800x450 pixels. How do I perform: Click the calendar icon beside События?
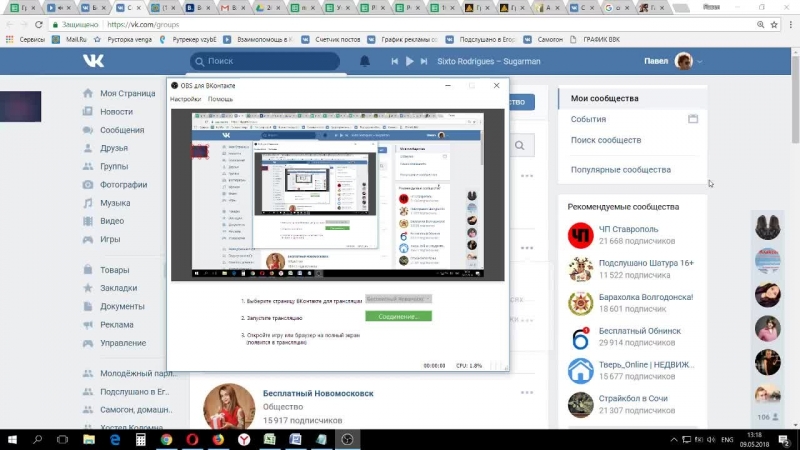point(693,119)
